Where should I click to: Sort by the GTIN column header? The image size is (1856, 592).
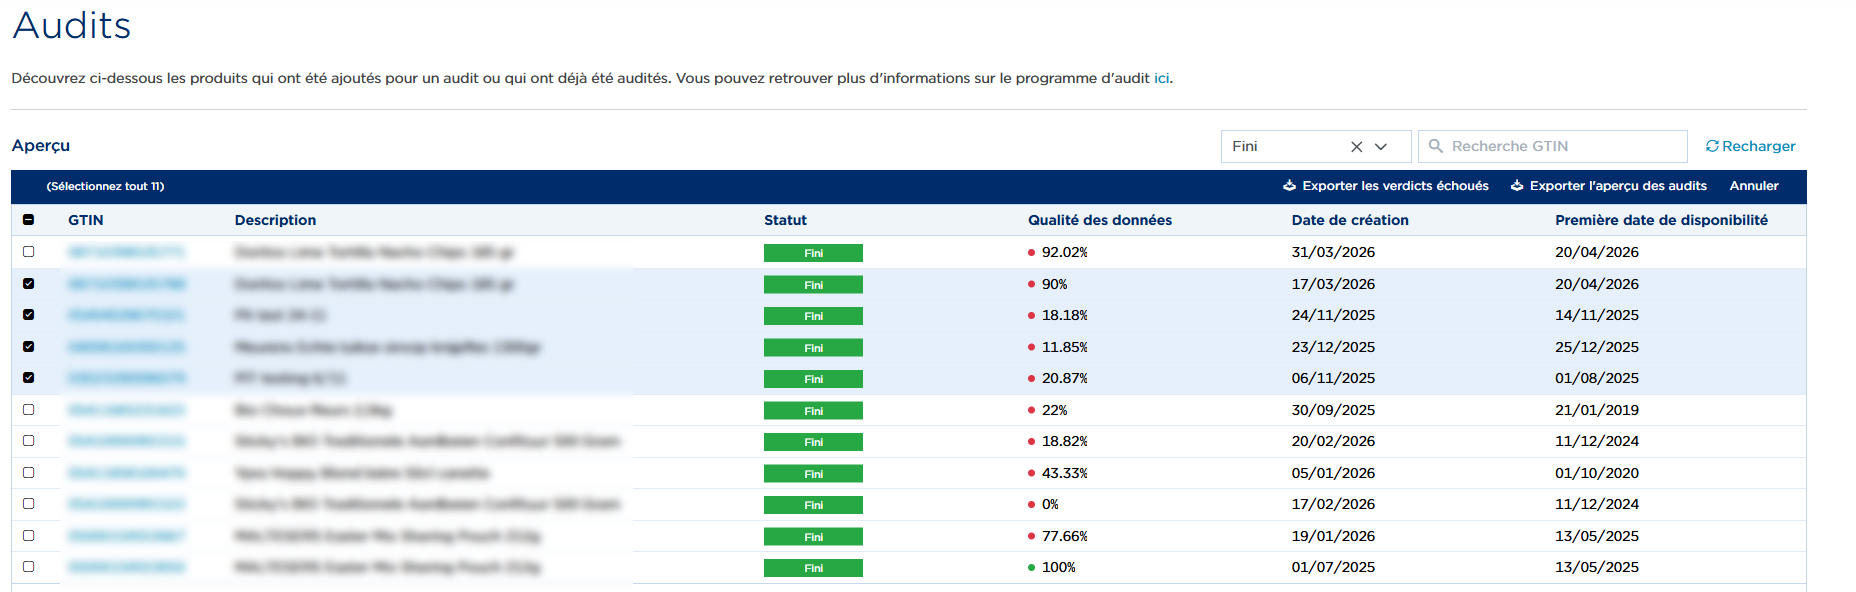pos(86,220)
